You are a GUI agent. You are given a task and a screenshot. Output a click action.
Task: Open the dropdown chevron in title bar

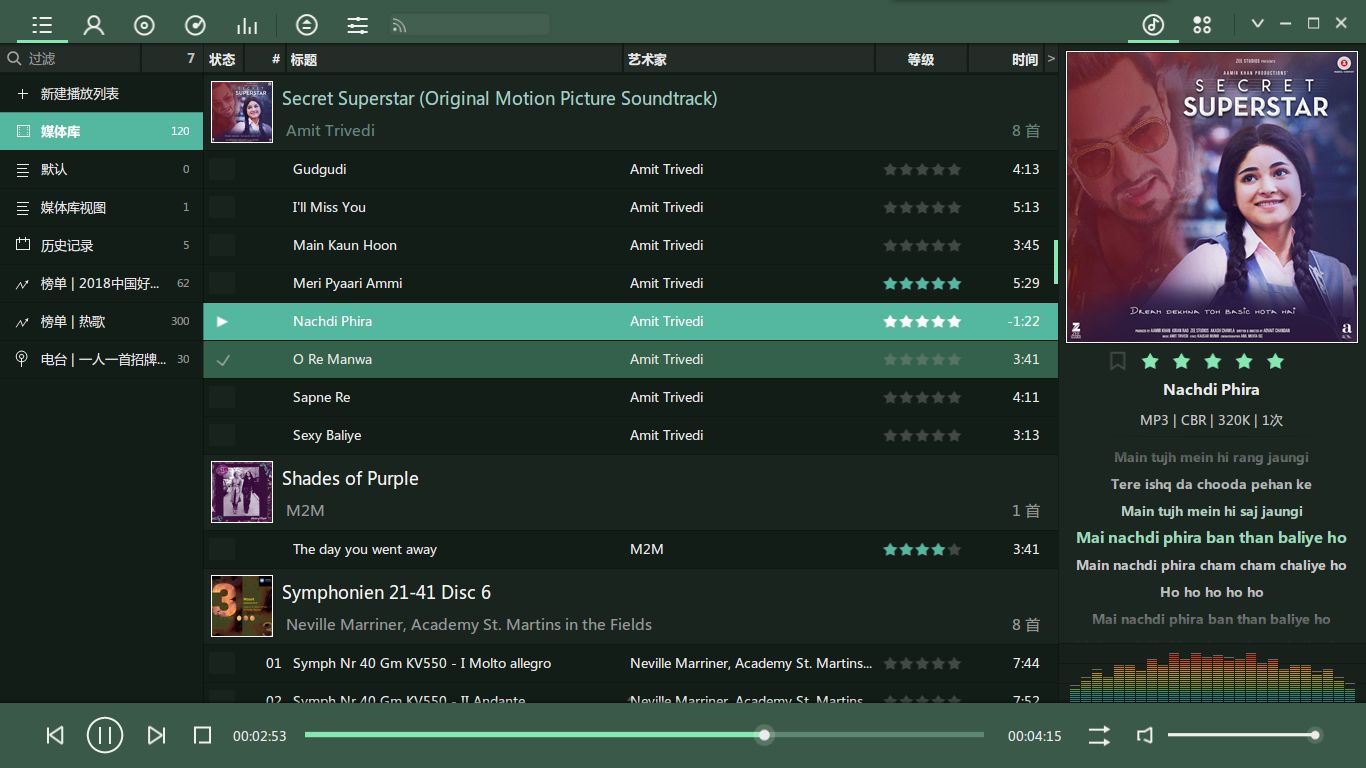[1258, 24]
